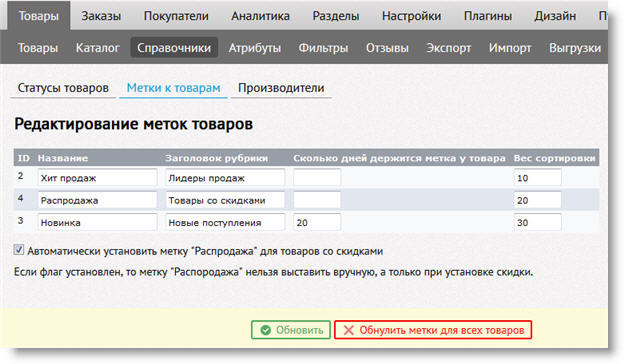Select the Справочники submenu item
The image size is (624, 364).
pyautogui.click(x=174, y=48)
